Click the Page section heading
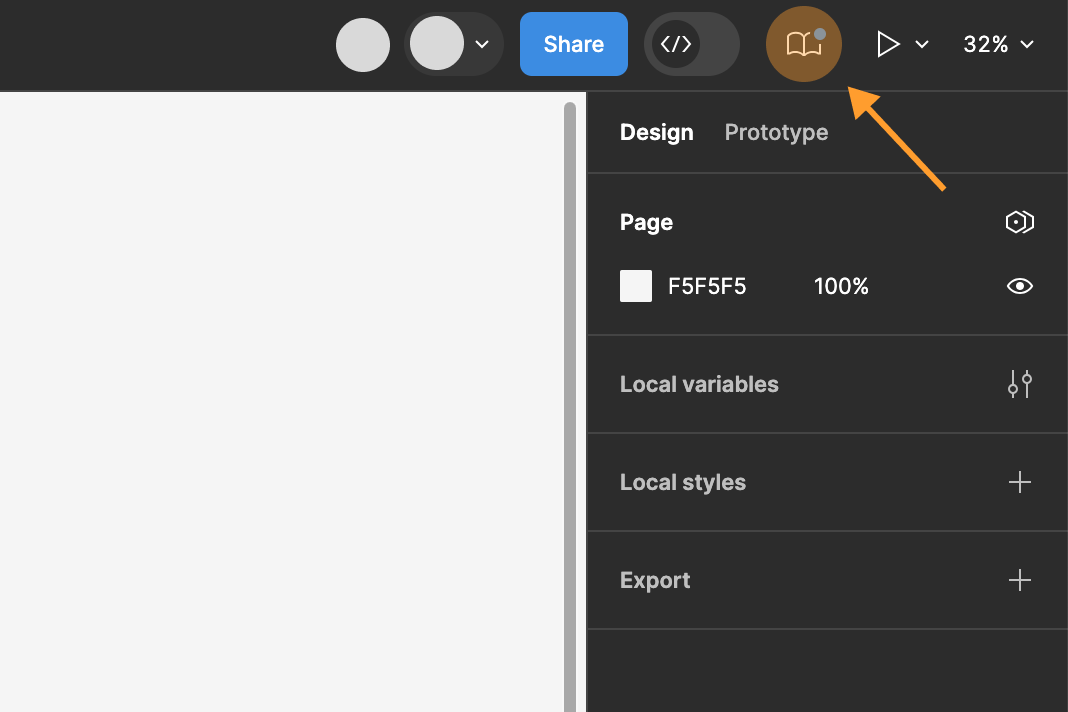The image size is (1068, 712). (x=646, y=222)
